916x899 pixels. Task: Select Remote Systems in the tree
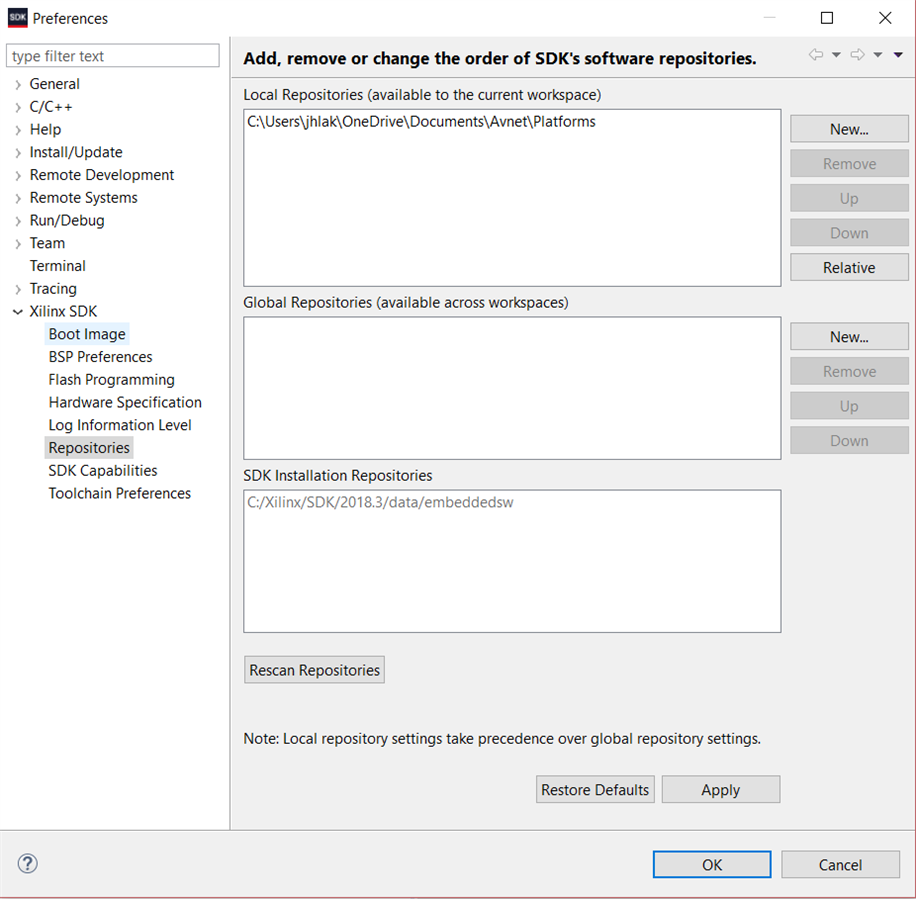(84, 198)
